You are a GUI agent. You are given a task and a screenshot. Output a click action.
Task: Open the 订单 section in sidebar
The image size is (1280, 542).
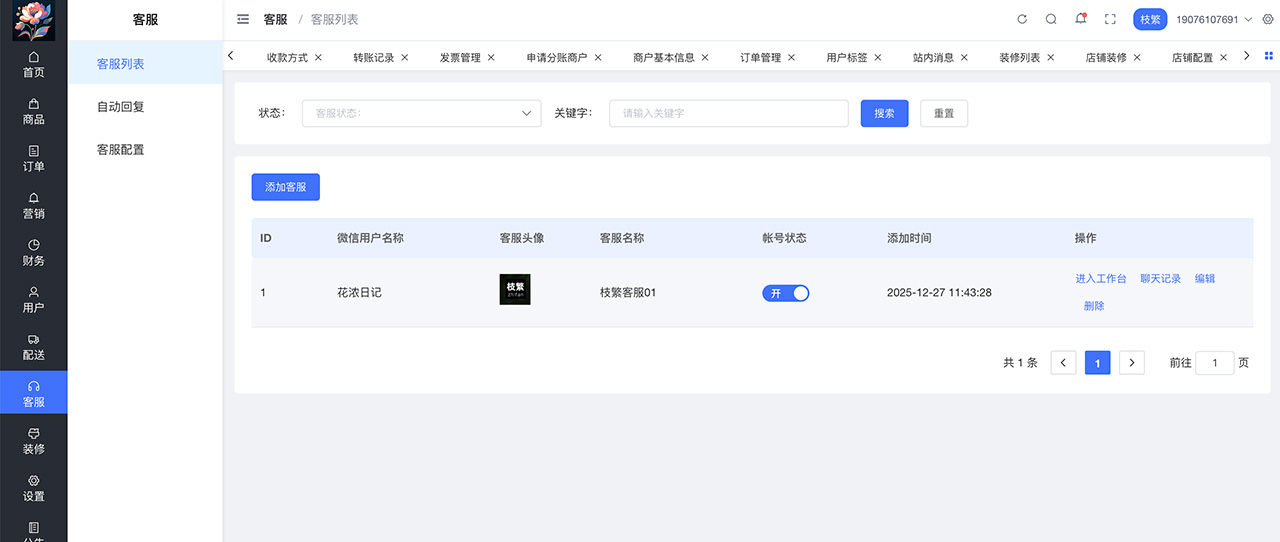click(x=34, y=158)
